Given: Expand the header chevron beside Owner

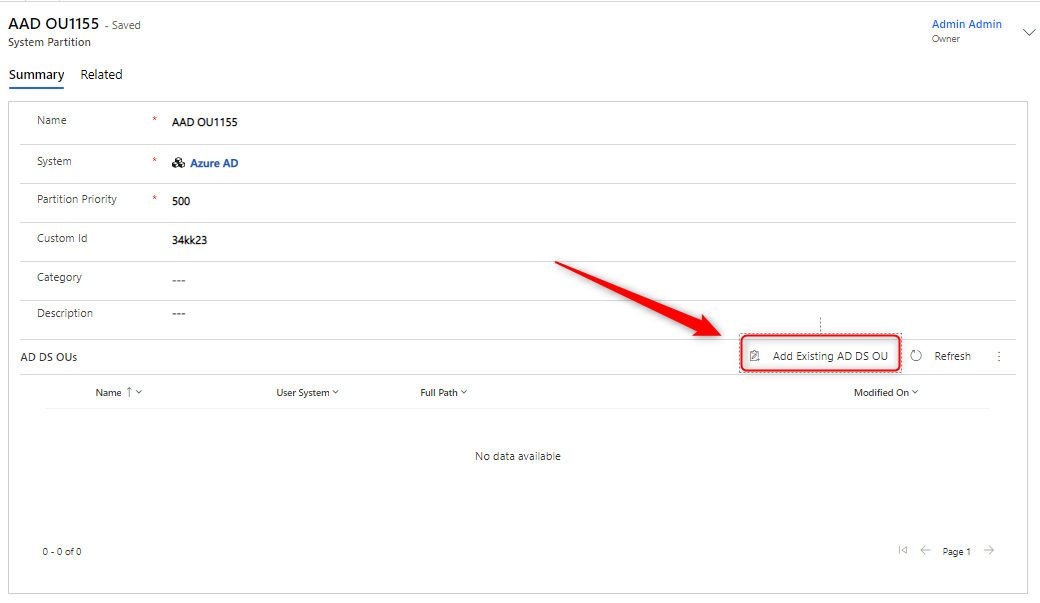Looking at the screenshot, I should pos(1029,32).
